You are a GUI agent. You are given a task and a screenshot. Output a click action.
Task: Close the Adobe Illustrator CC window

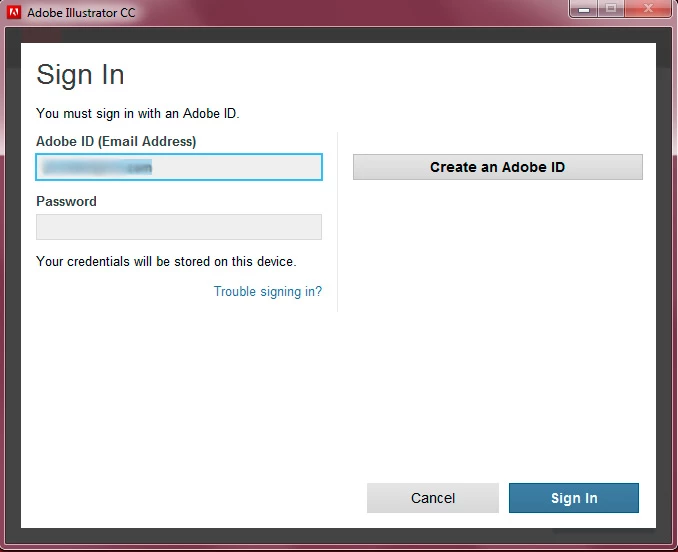coord(648,9)
